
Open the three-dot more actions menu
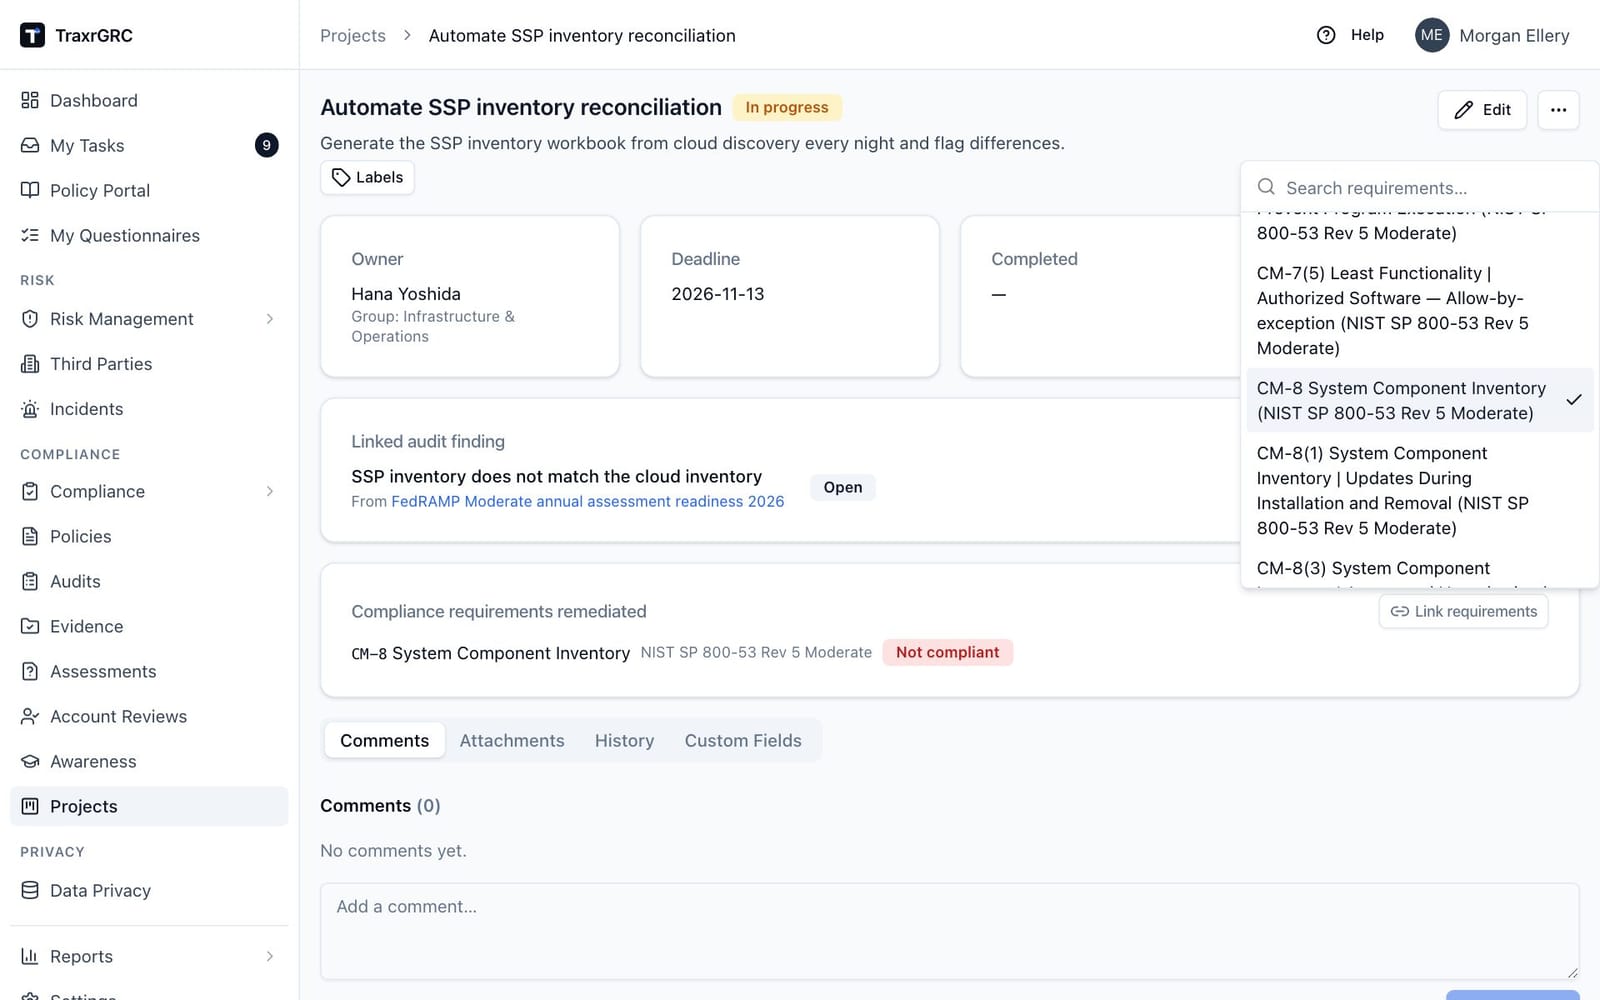coord(1558,110)
